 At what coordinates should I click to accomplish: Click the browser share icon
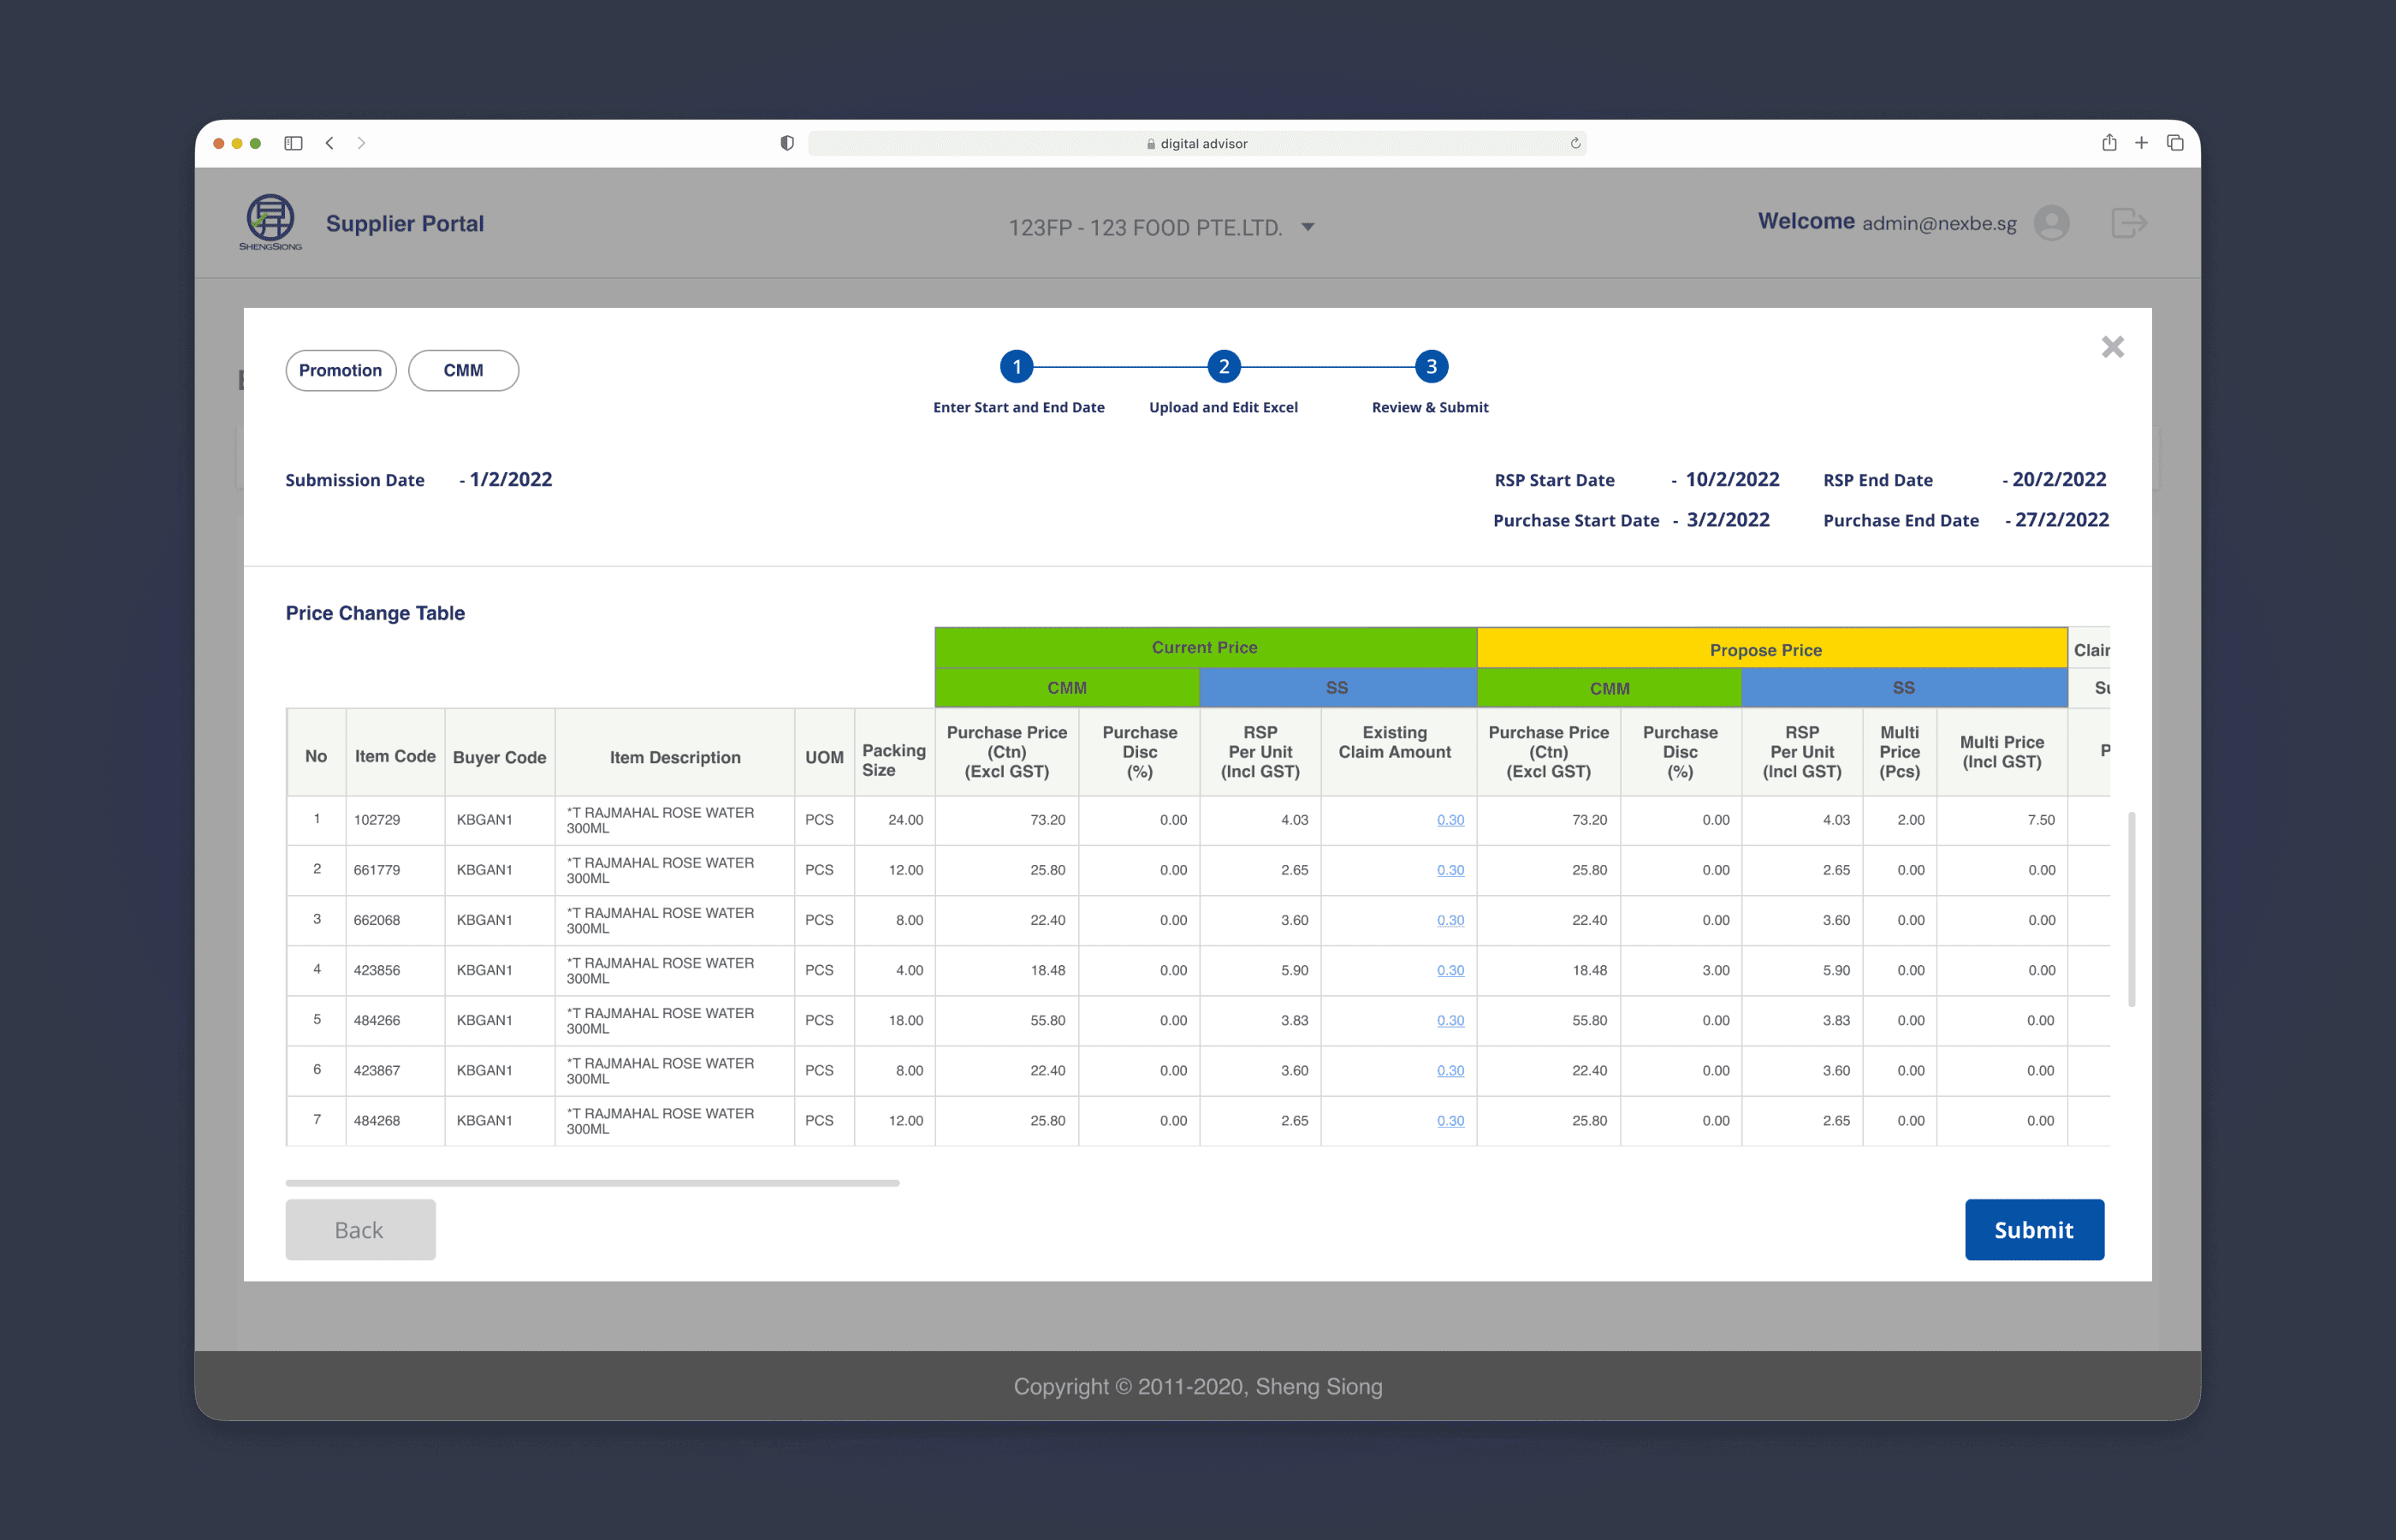(x=2109, y=142)
